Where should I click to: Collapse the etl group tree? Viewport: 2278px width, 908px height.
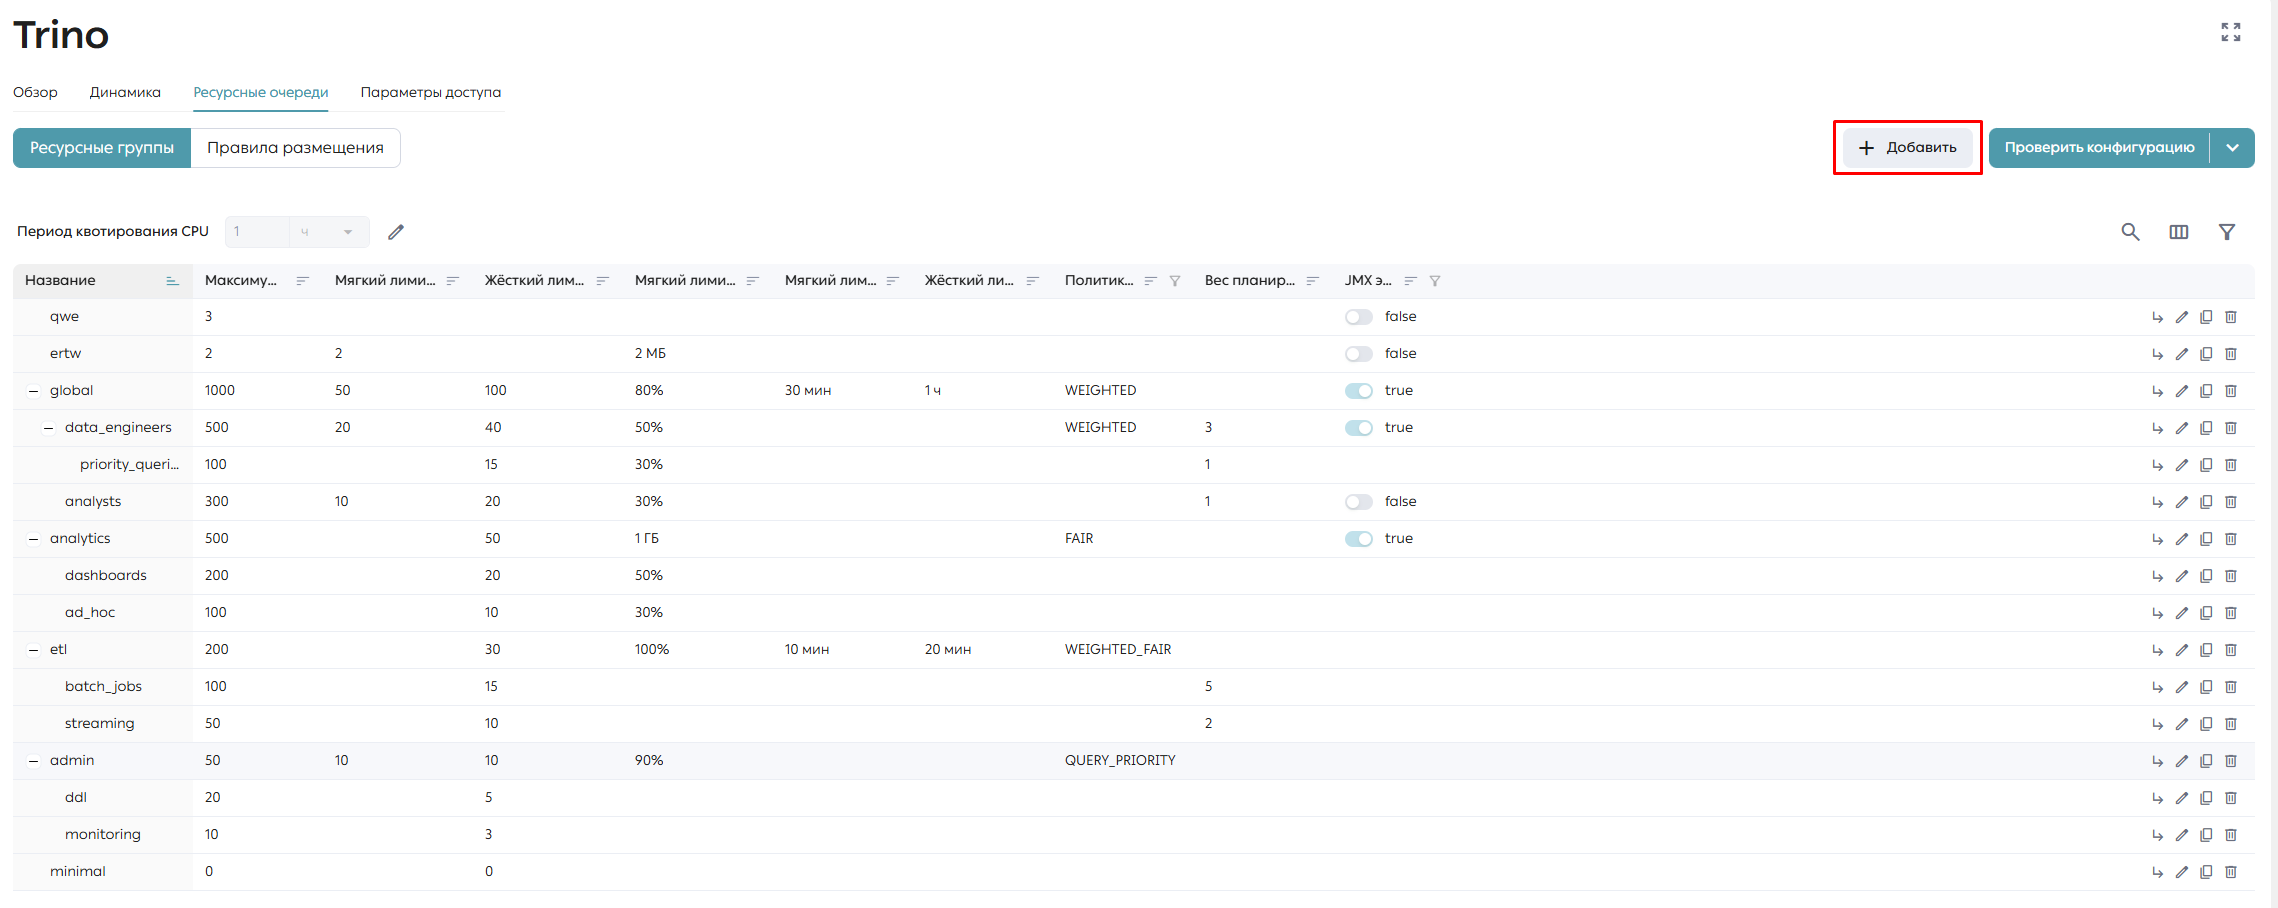(x=33, y=650)
